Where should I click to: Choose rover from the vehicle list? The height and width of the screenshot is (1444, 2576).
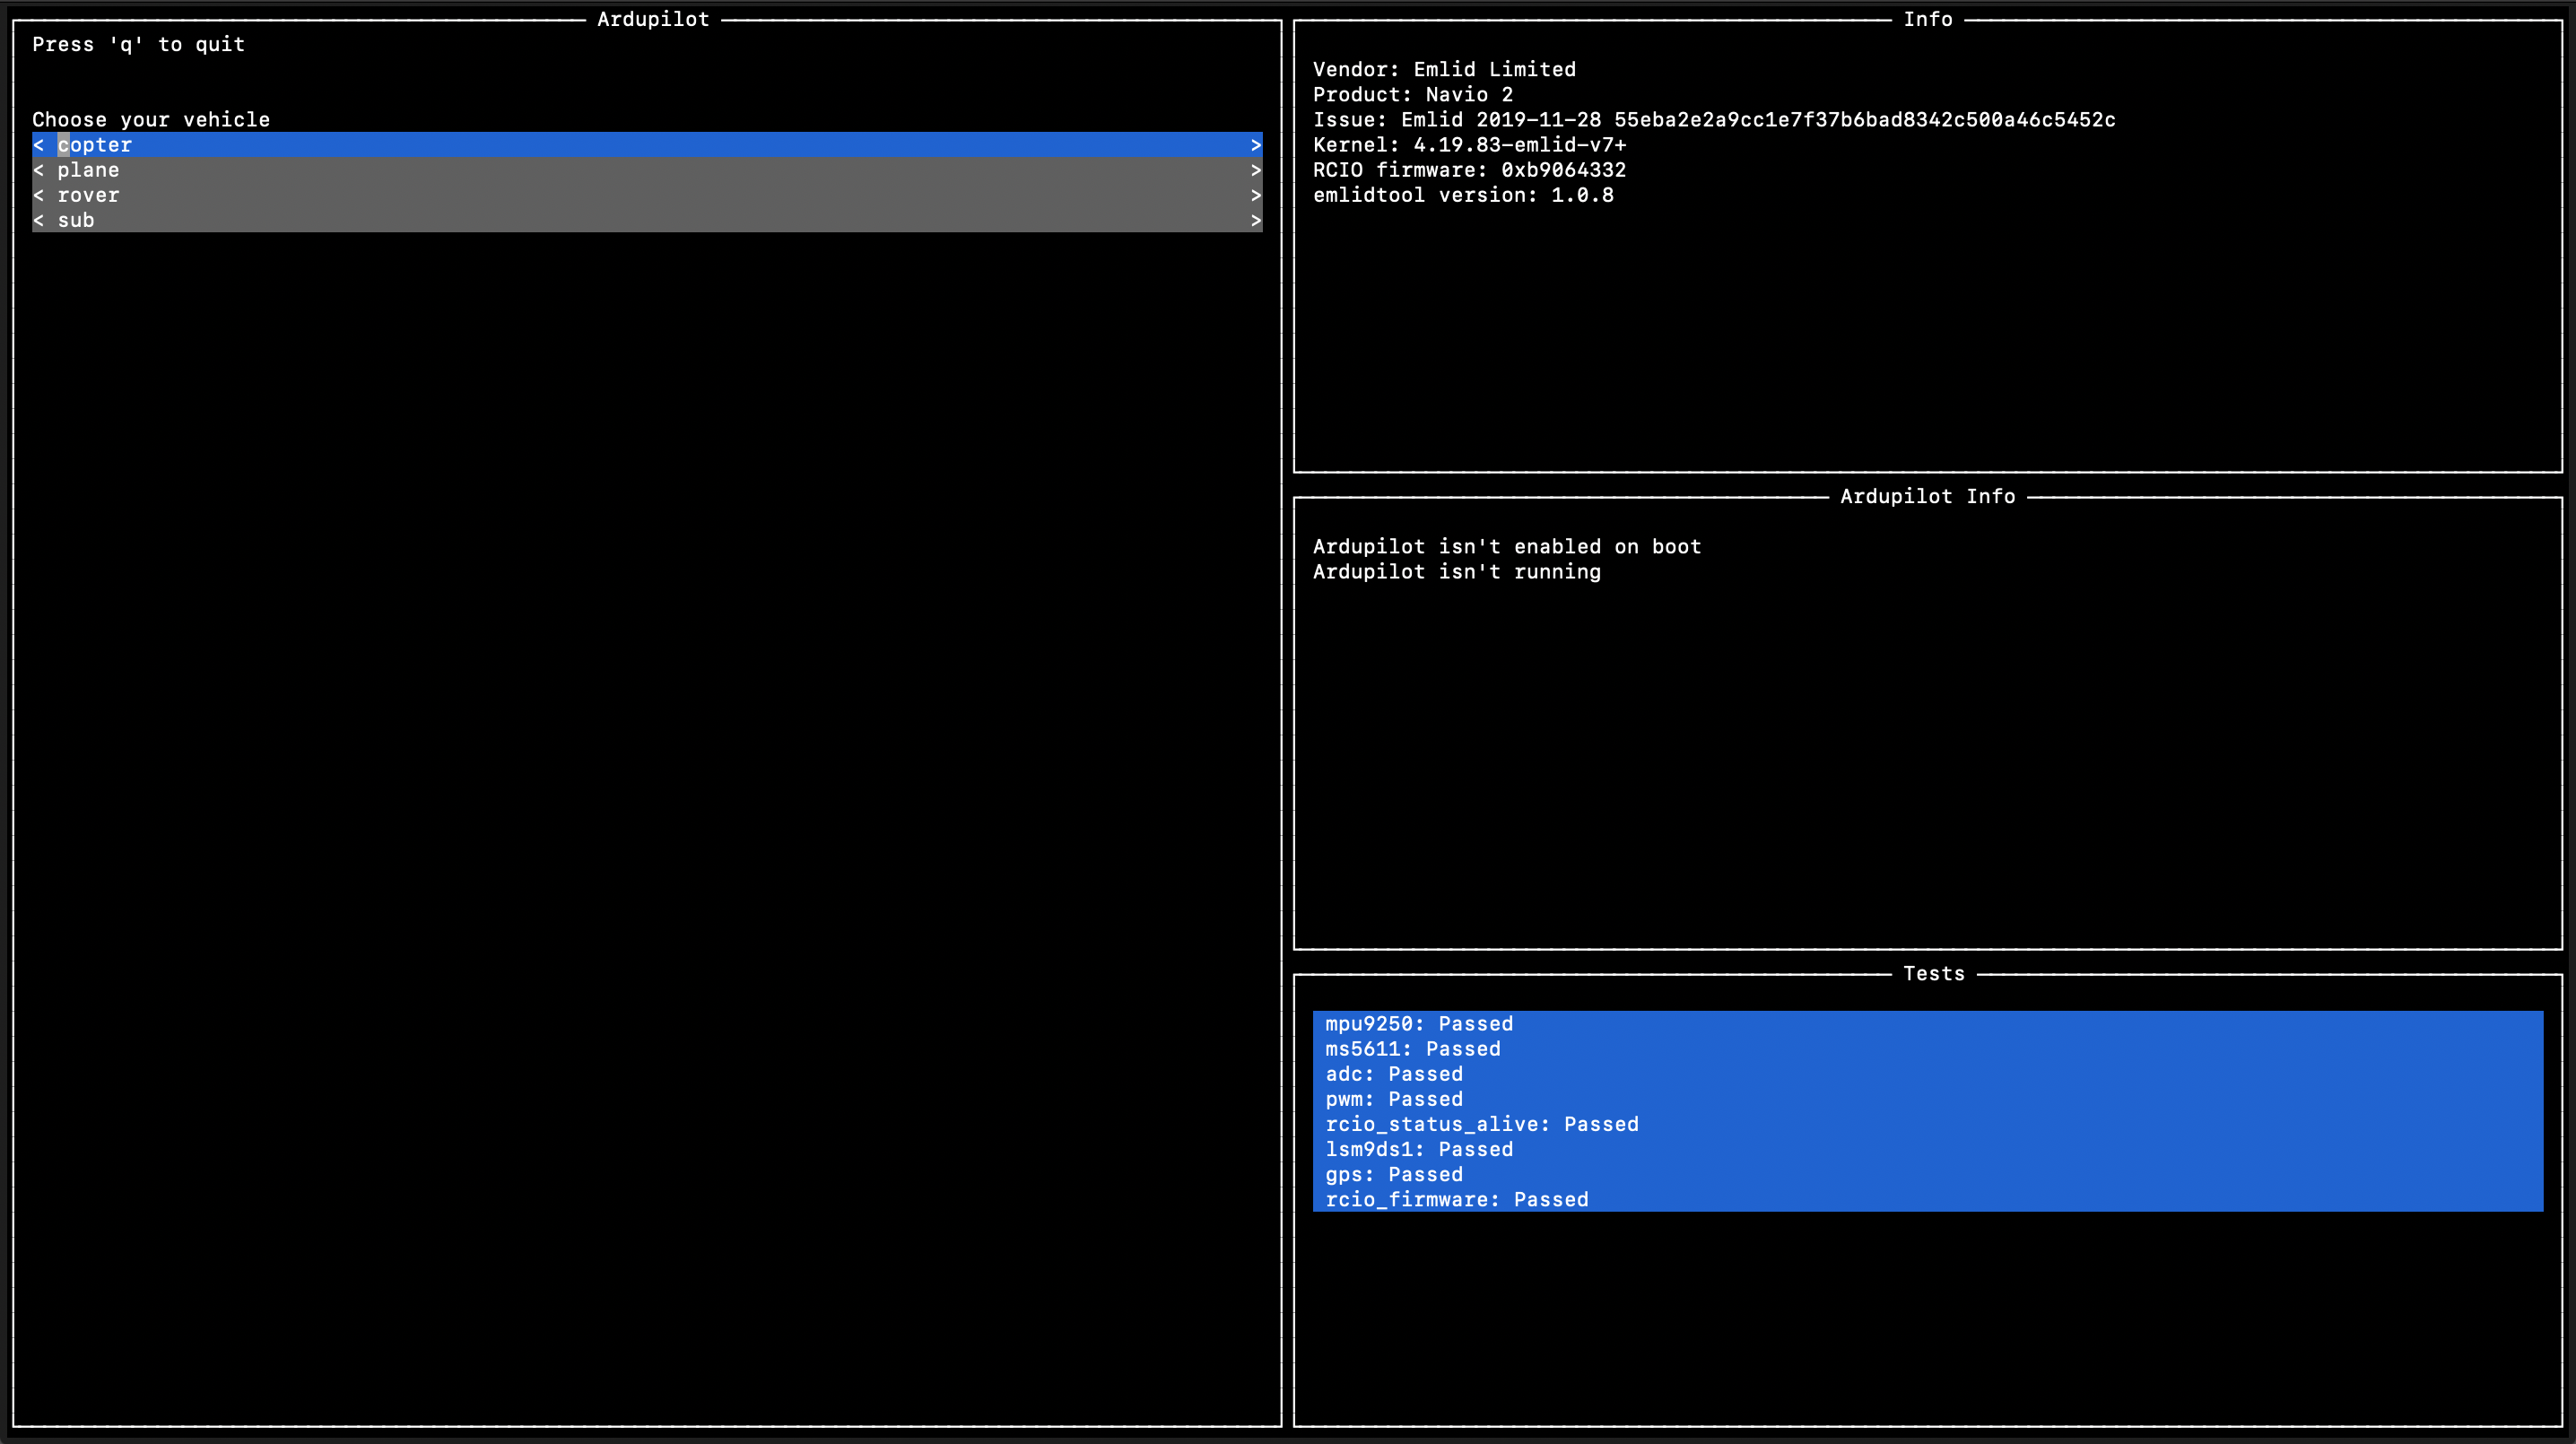647,195
